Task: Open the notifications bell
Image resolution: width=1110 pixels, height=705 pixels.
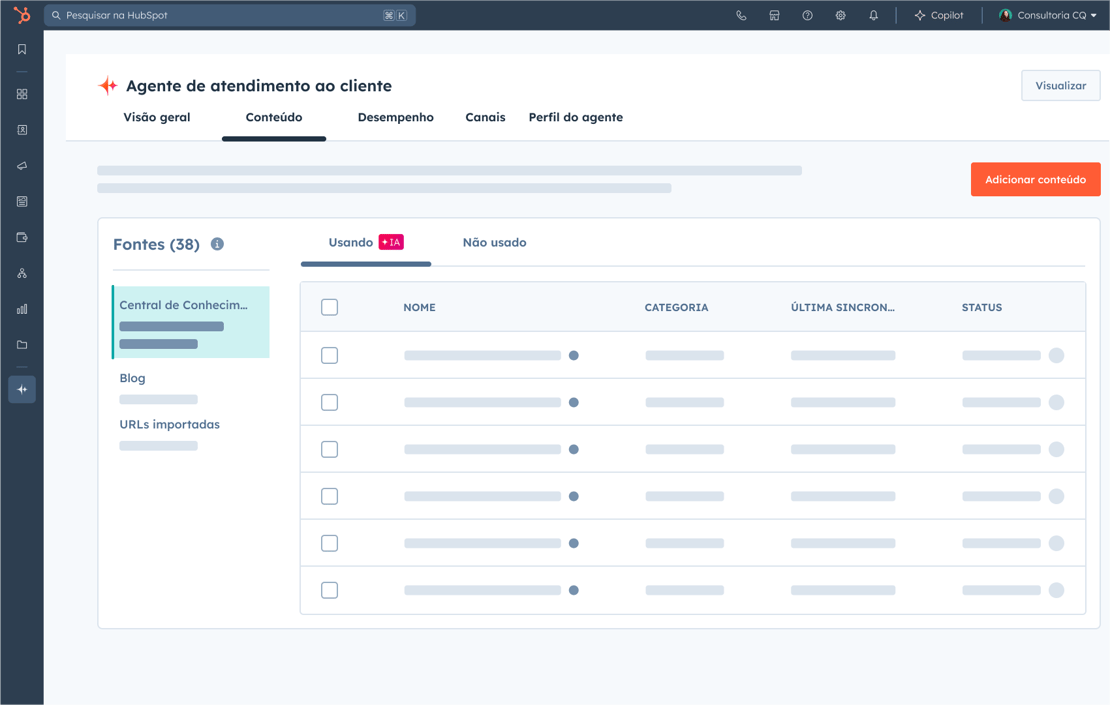Action: [x=873, y=16]
